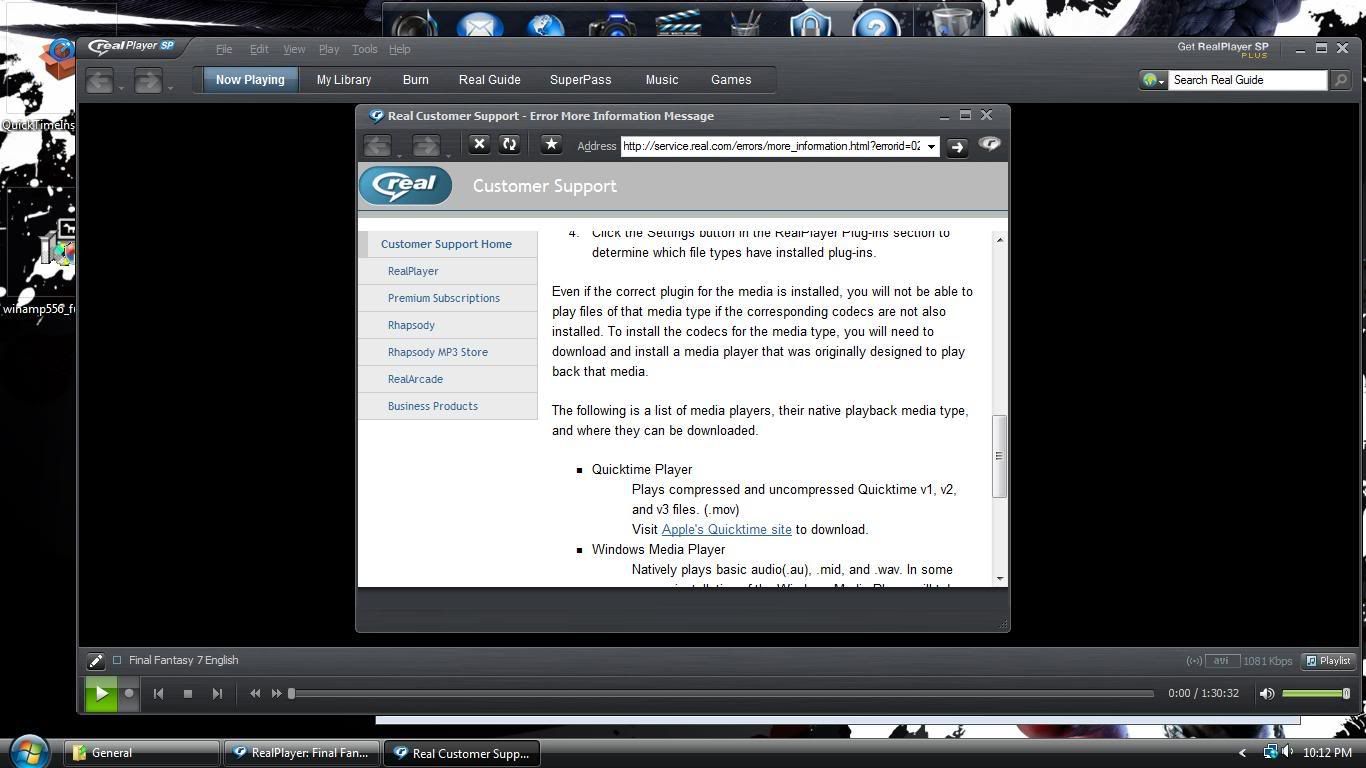Switch to the Burn tab
This screenshot has width=1366, height=768.
[416, 80]
